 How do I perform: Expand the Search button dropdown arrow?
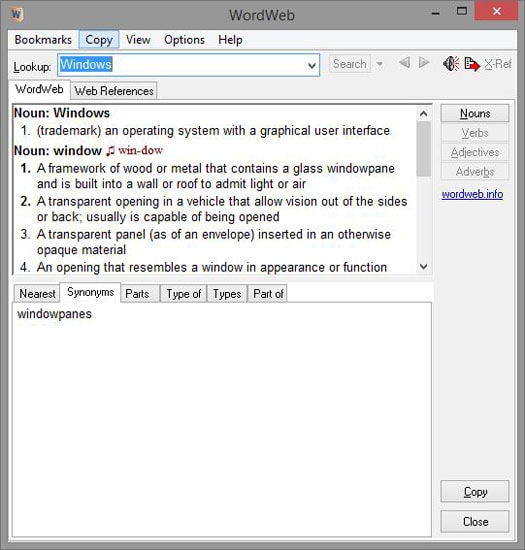click(x=379, y=64)
